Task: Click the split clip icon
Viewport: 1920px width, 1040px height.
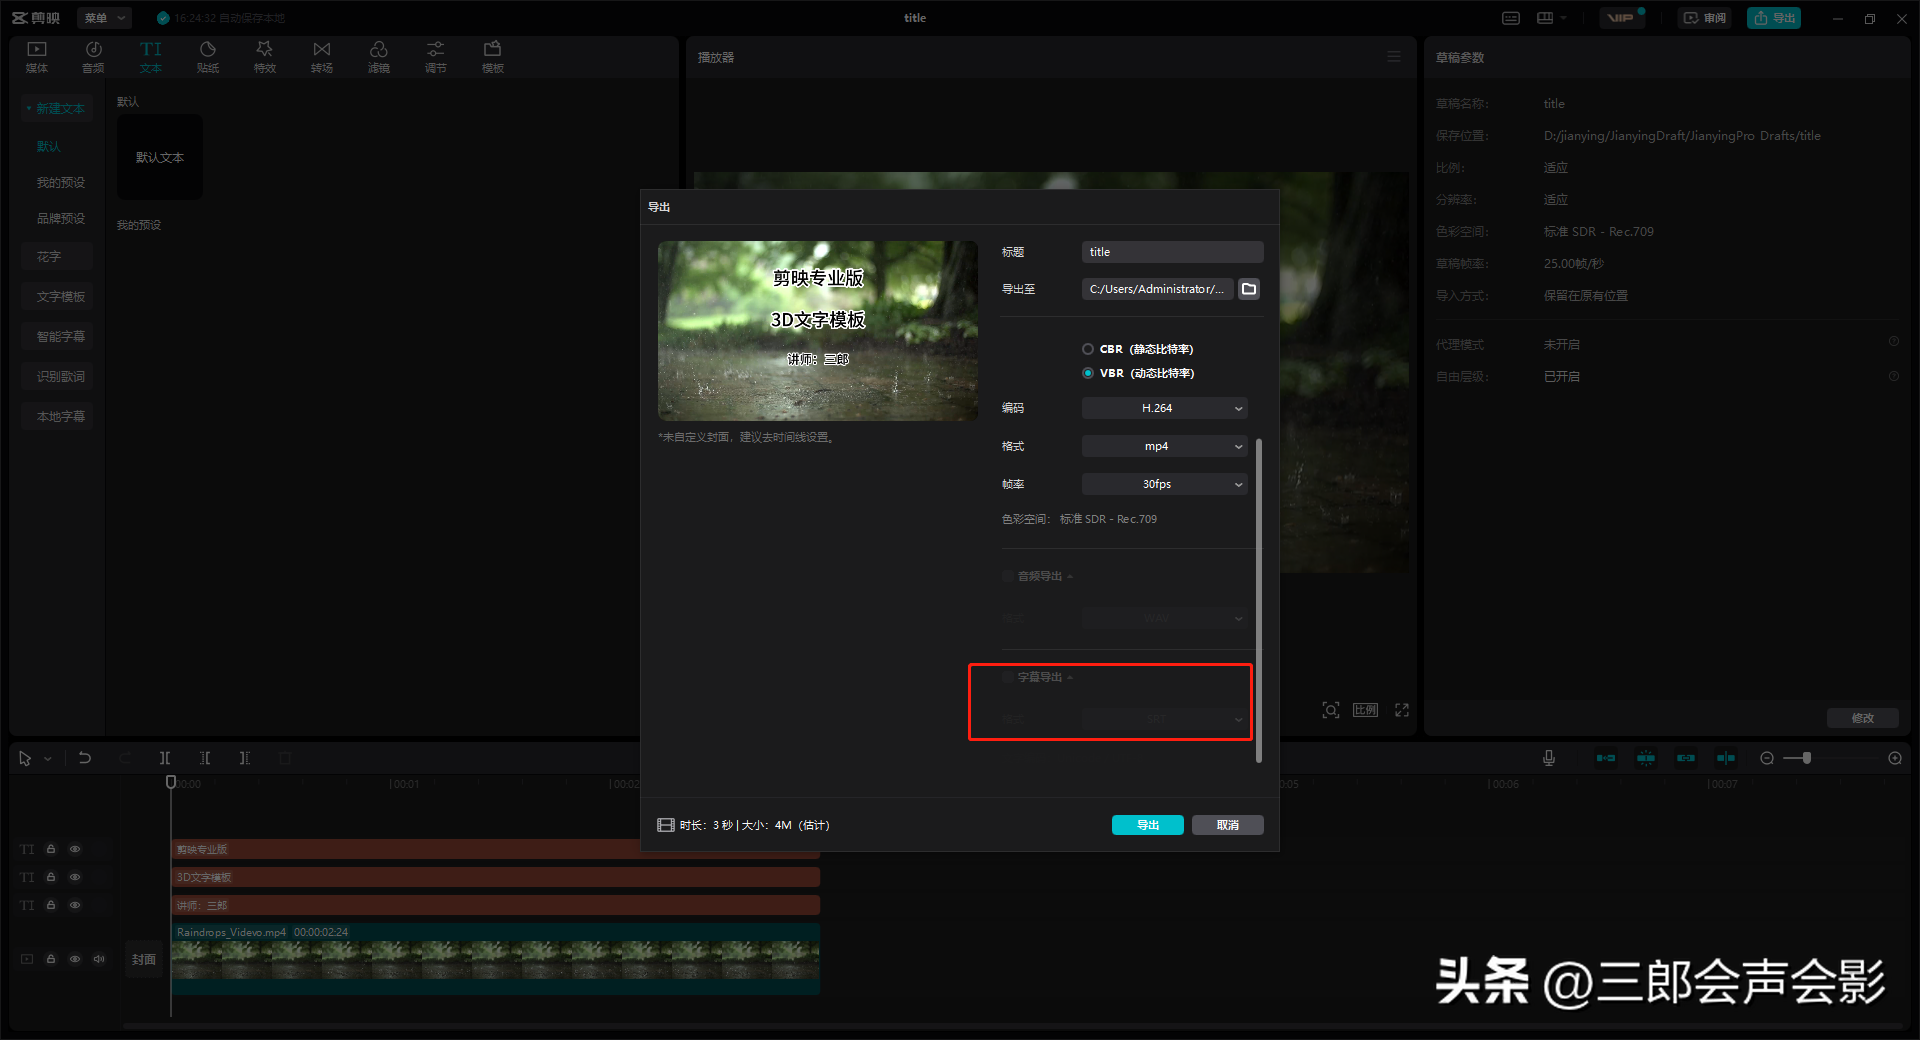Action: click(165, 759)
